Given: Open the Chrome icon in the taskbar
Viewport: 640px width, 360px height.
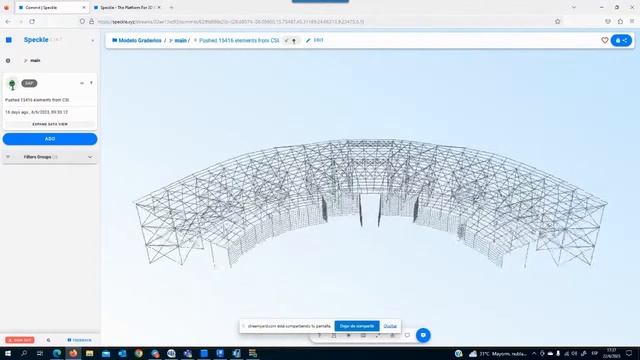Looking at the screenshot, I should point(138,353).
